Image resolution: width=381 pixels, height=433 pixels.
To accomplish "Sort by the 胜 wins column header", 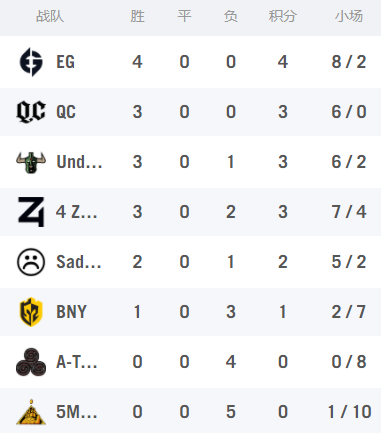I will (x=138, y=16).
